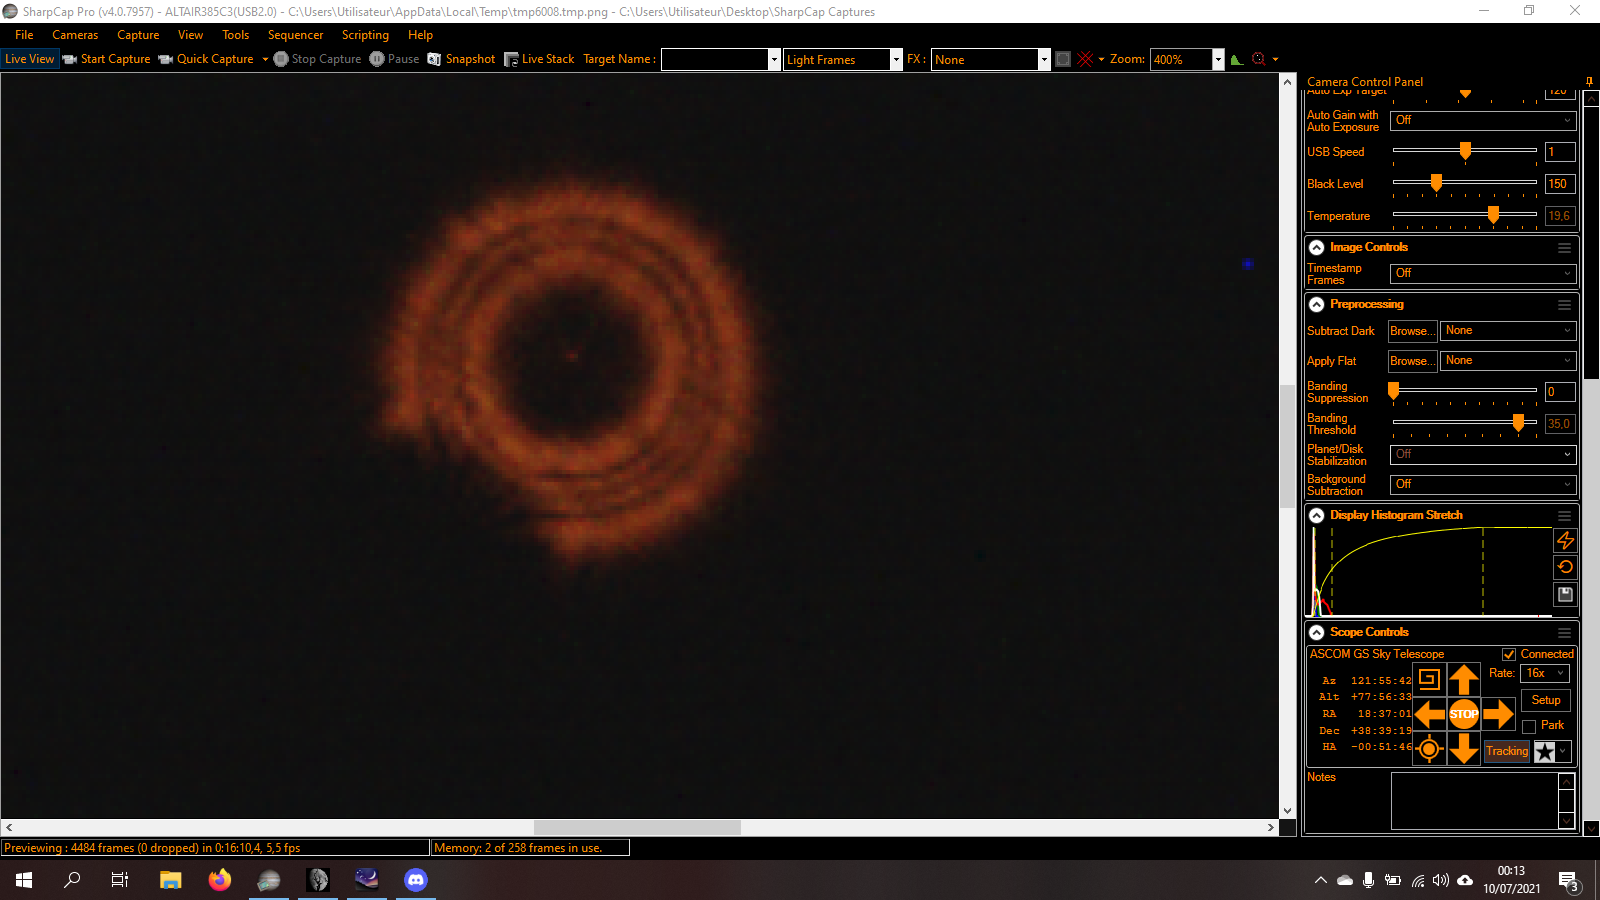Click the crosshair recenter icon

[x=1429, y=748]
